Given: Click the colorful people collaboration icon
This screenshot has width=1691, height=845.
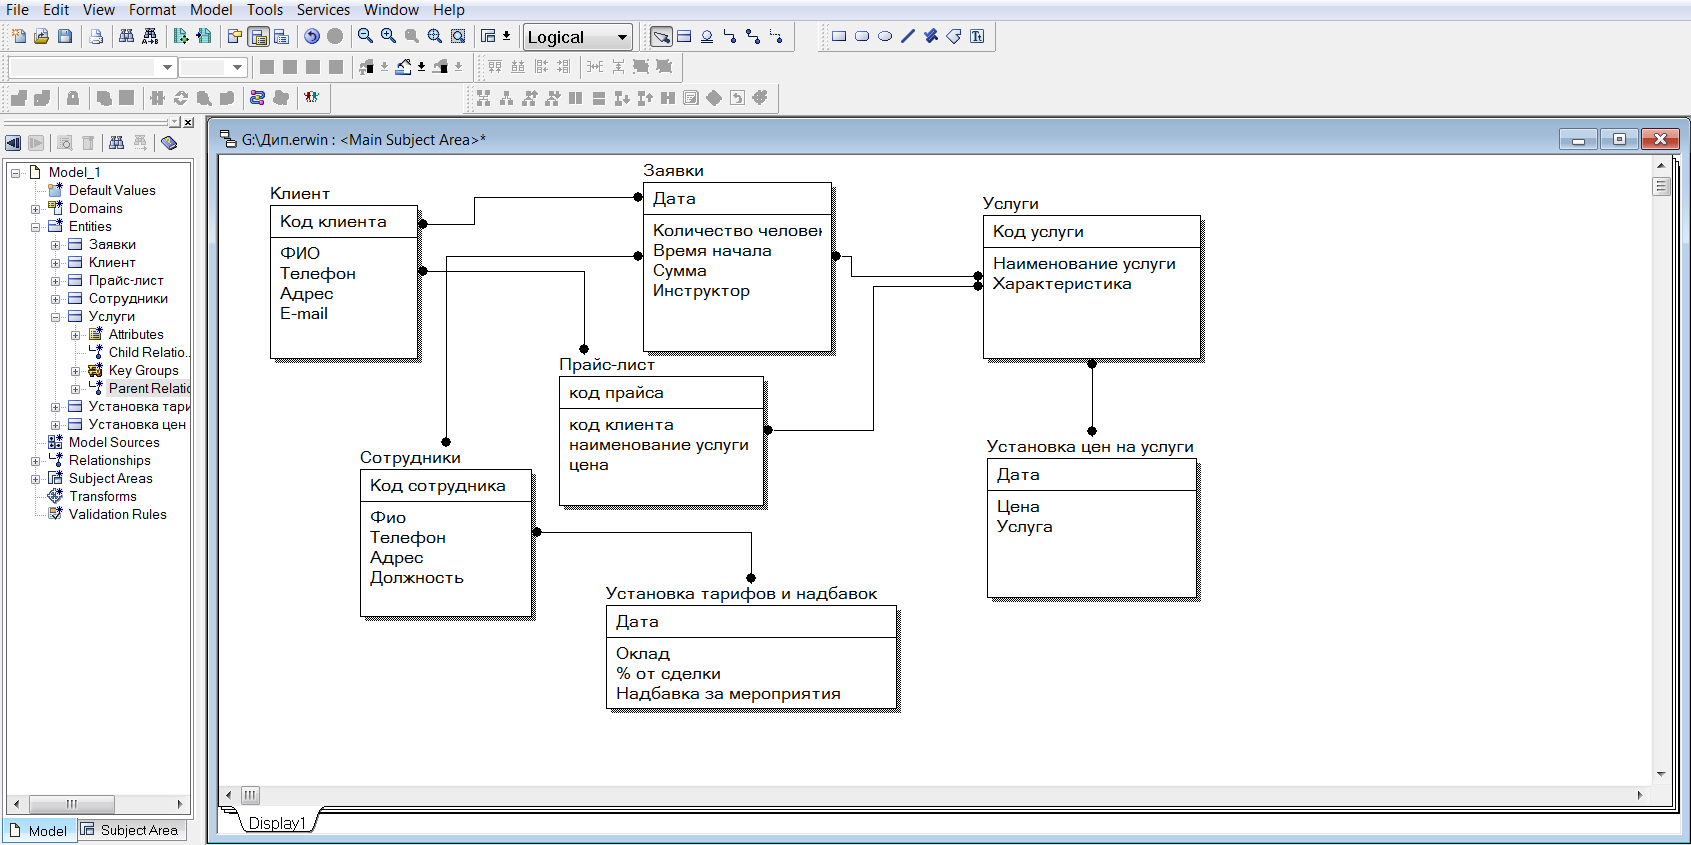Looking at the screenshot, I should click(x=312, y=98).
